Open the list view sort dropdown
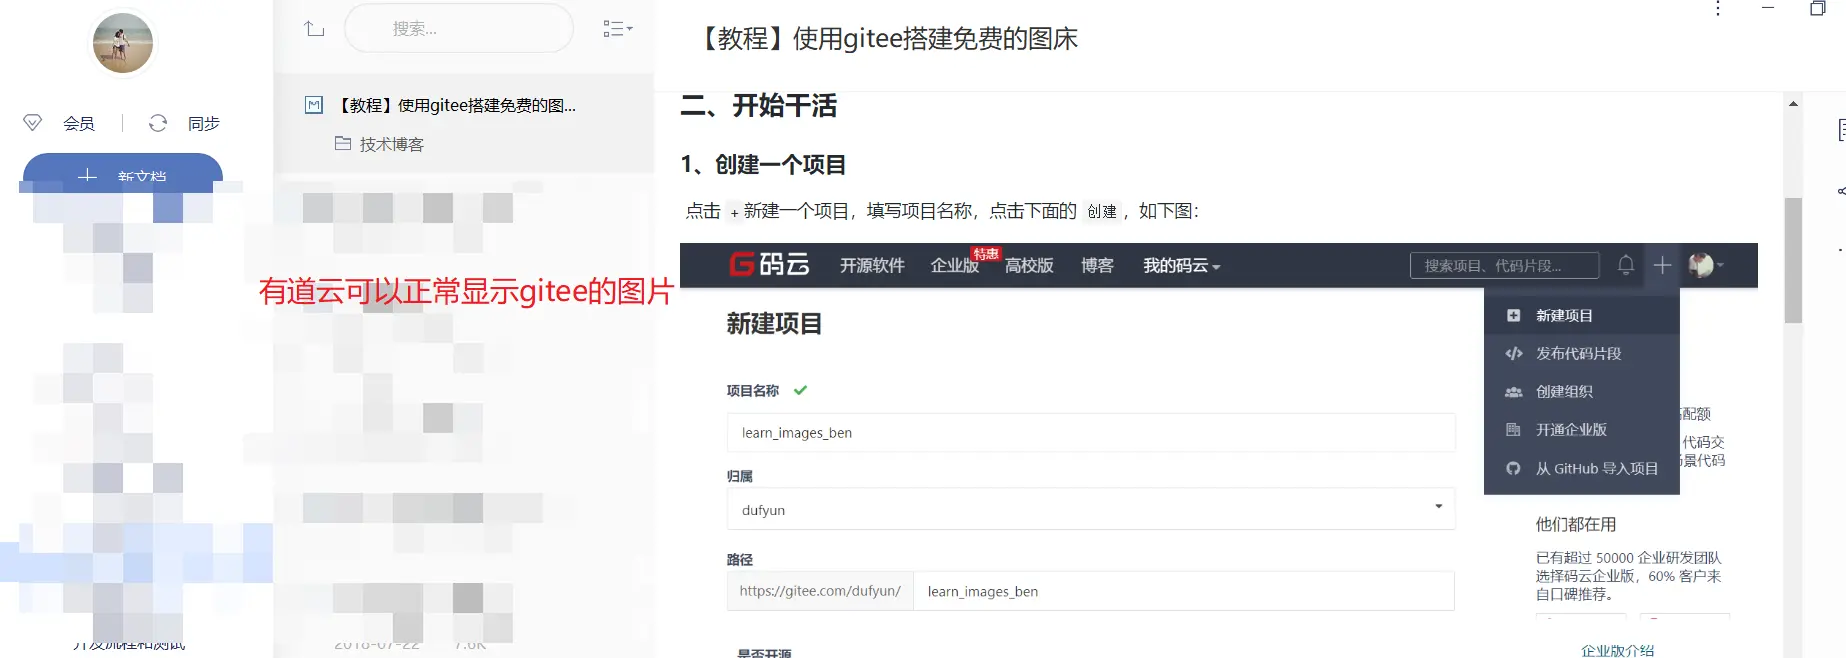Viewport: 1846px width, 658px height. (x=617, y=29)
